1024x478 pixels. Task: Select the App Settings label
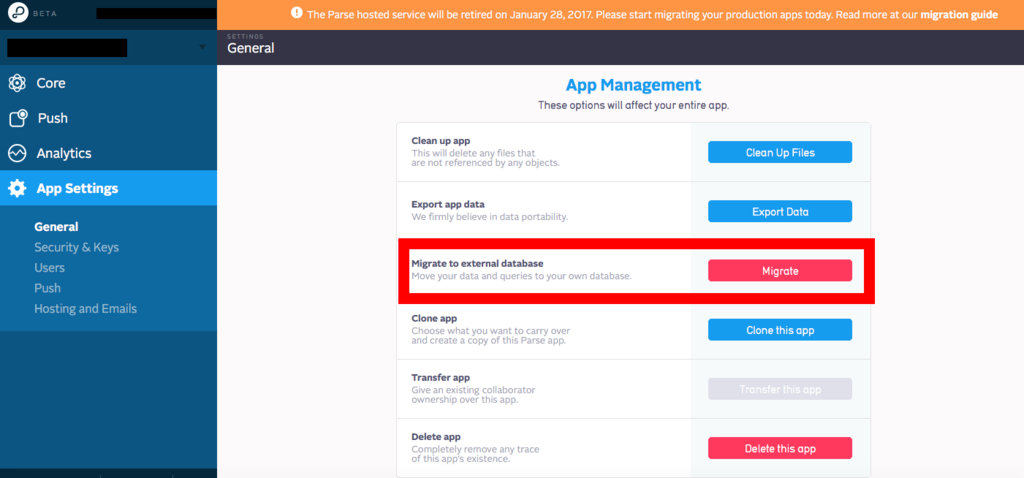tap(77, 189)
